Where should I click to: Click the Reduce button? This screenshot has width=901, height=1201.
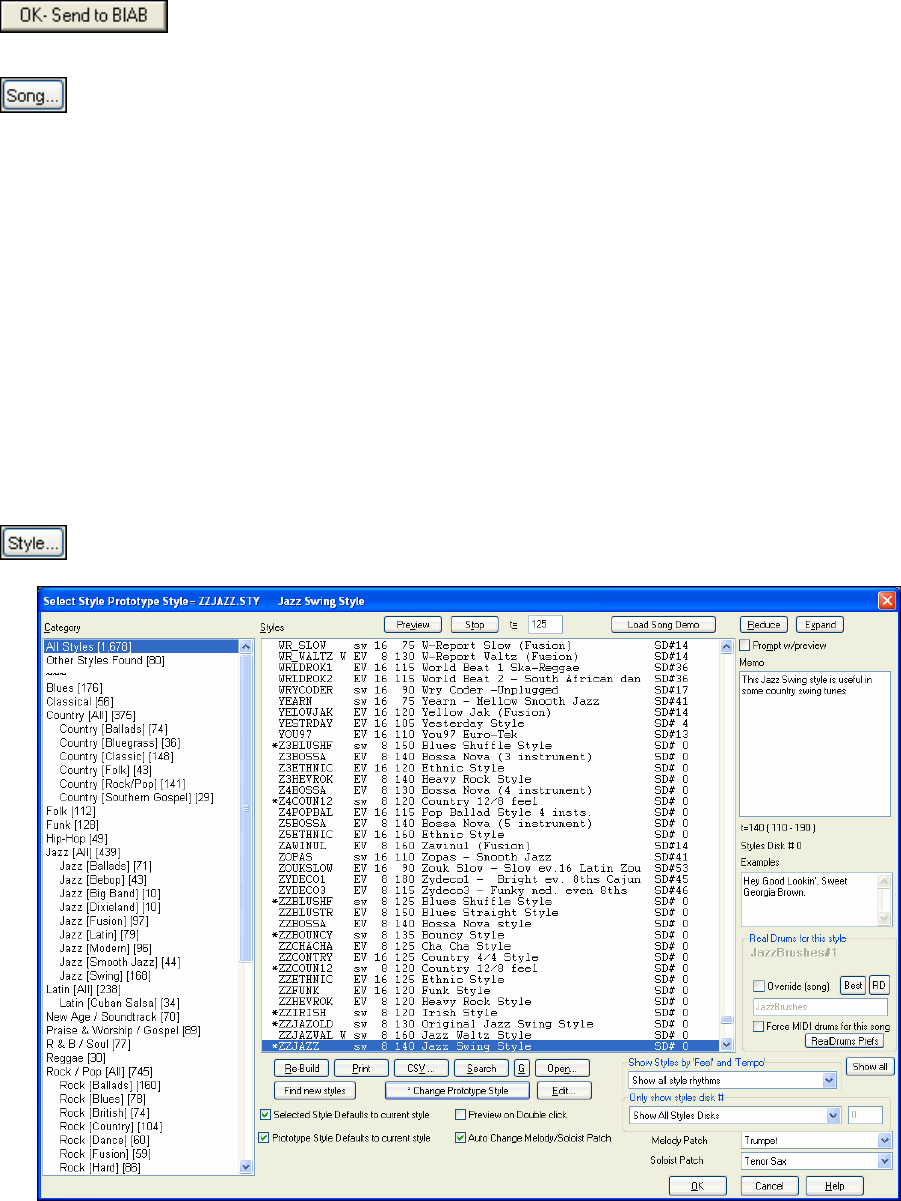(762, 625)
